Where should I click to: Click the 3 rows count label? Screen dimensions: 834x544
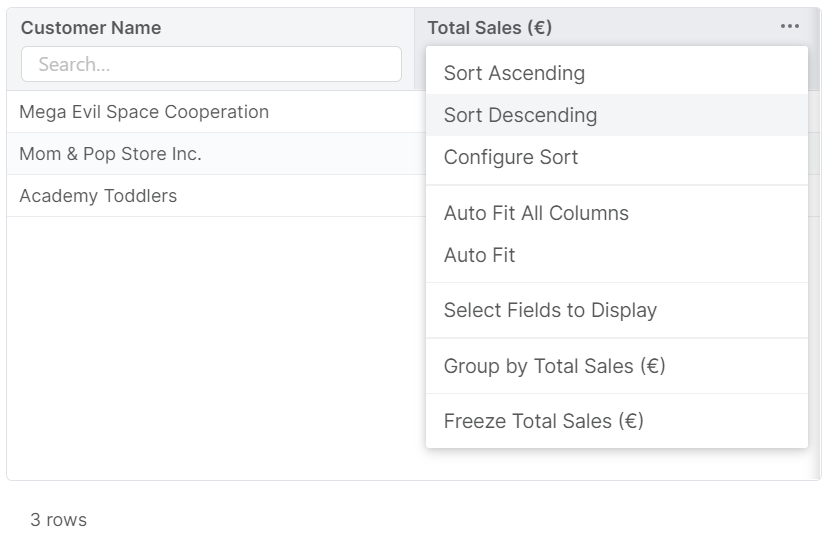[58, 520]
